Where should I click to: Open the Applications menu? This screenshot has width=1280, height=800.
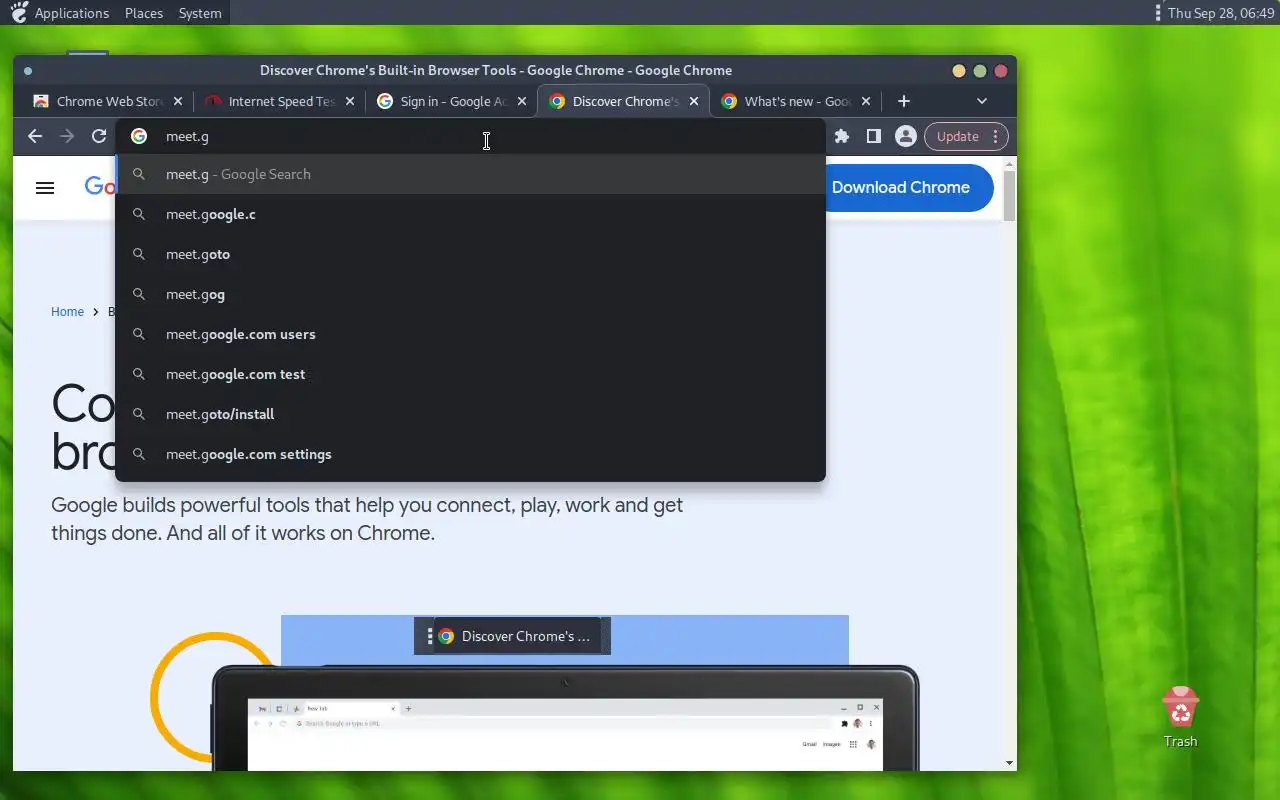click(71, 13)
